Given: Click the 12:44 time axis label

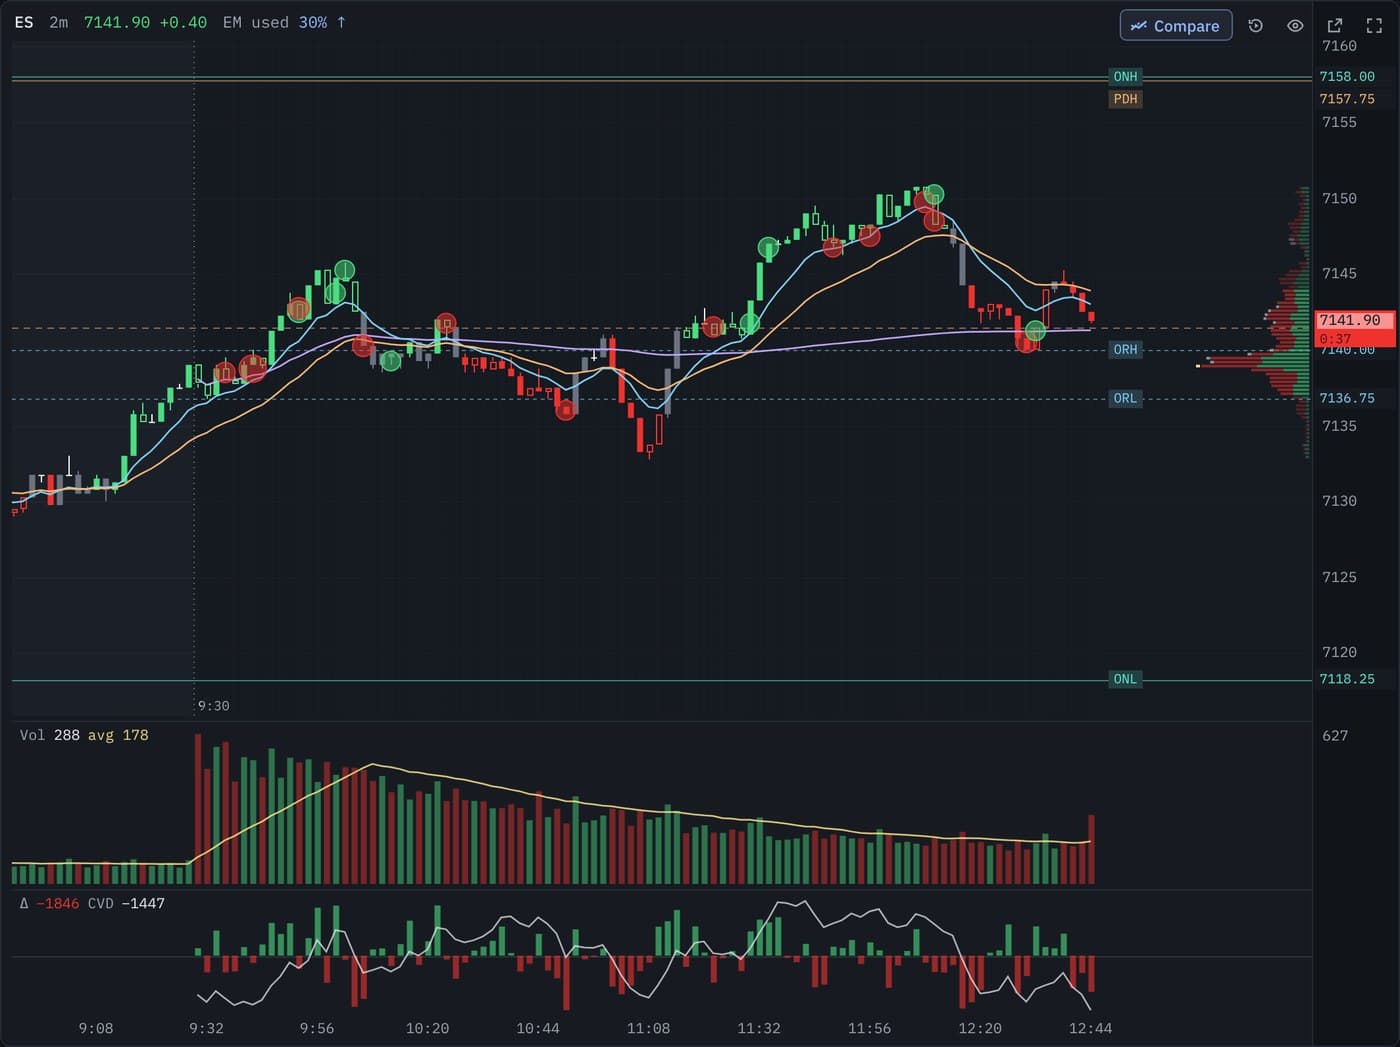Looking at the screenshot, I should (x=1090, y=1028).
